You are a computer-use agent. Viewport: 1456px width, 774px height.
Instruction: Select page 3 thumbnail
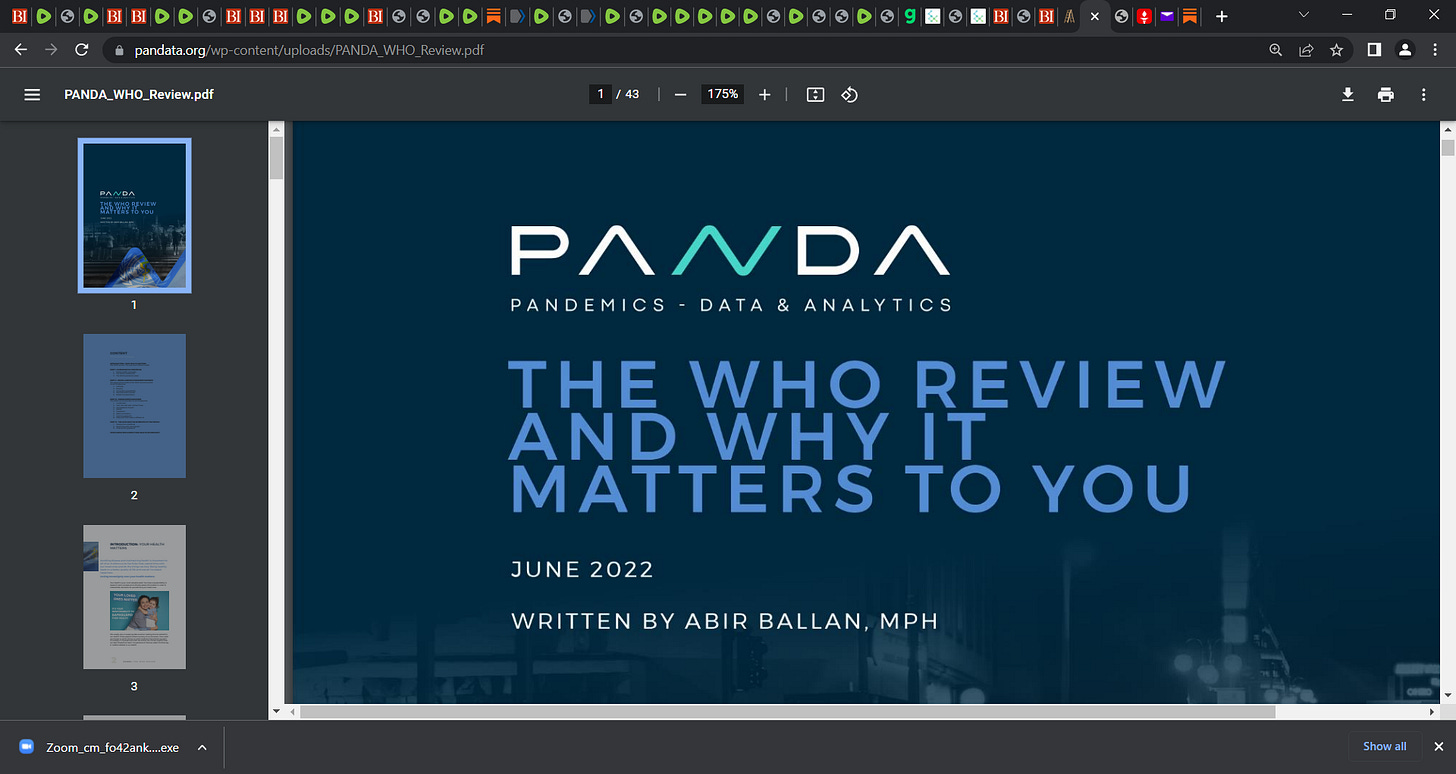134,596
